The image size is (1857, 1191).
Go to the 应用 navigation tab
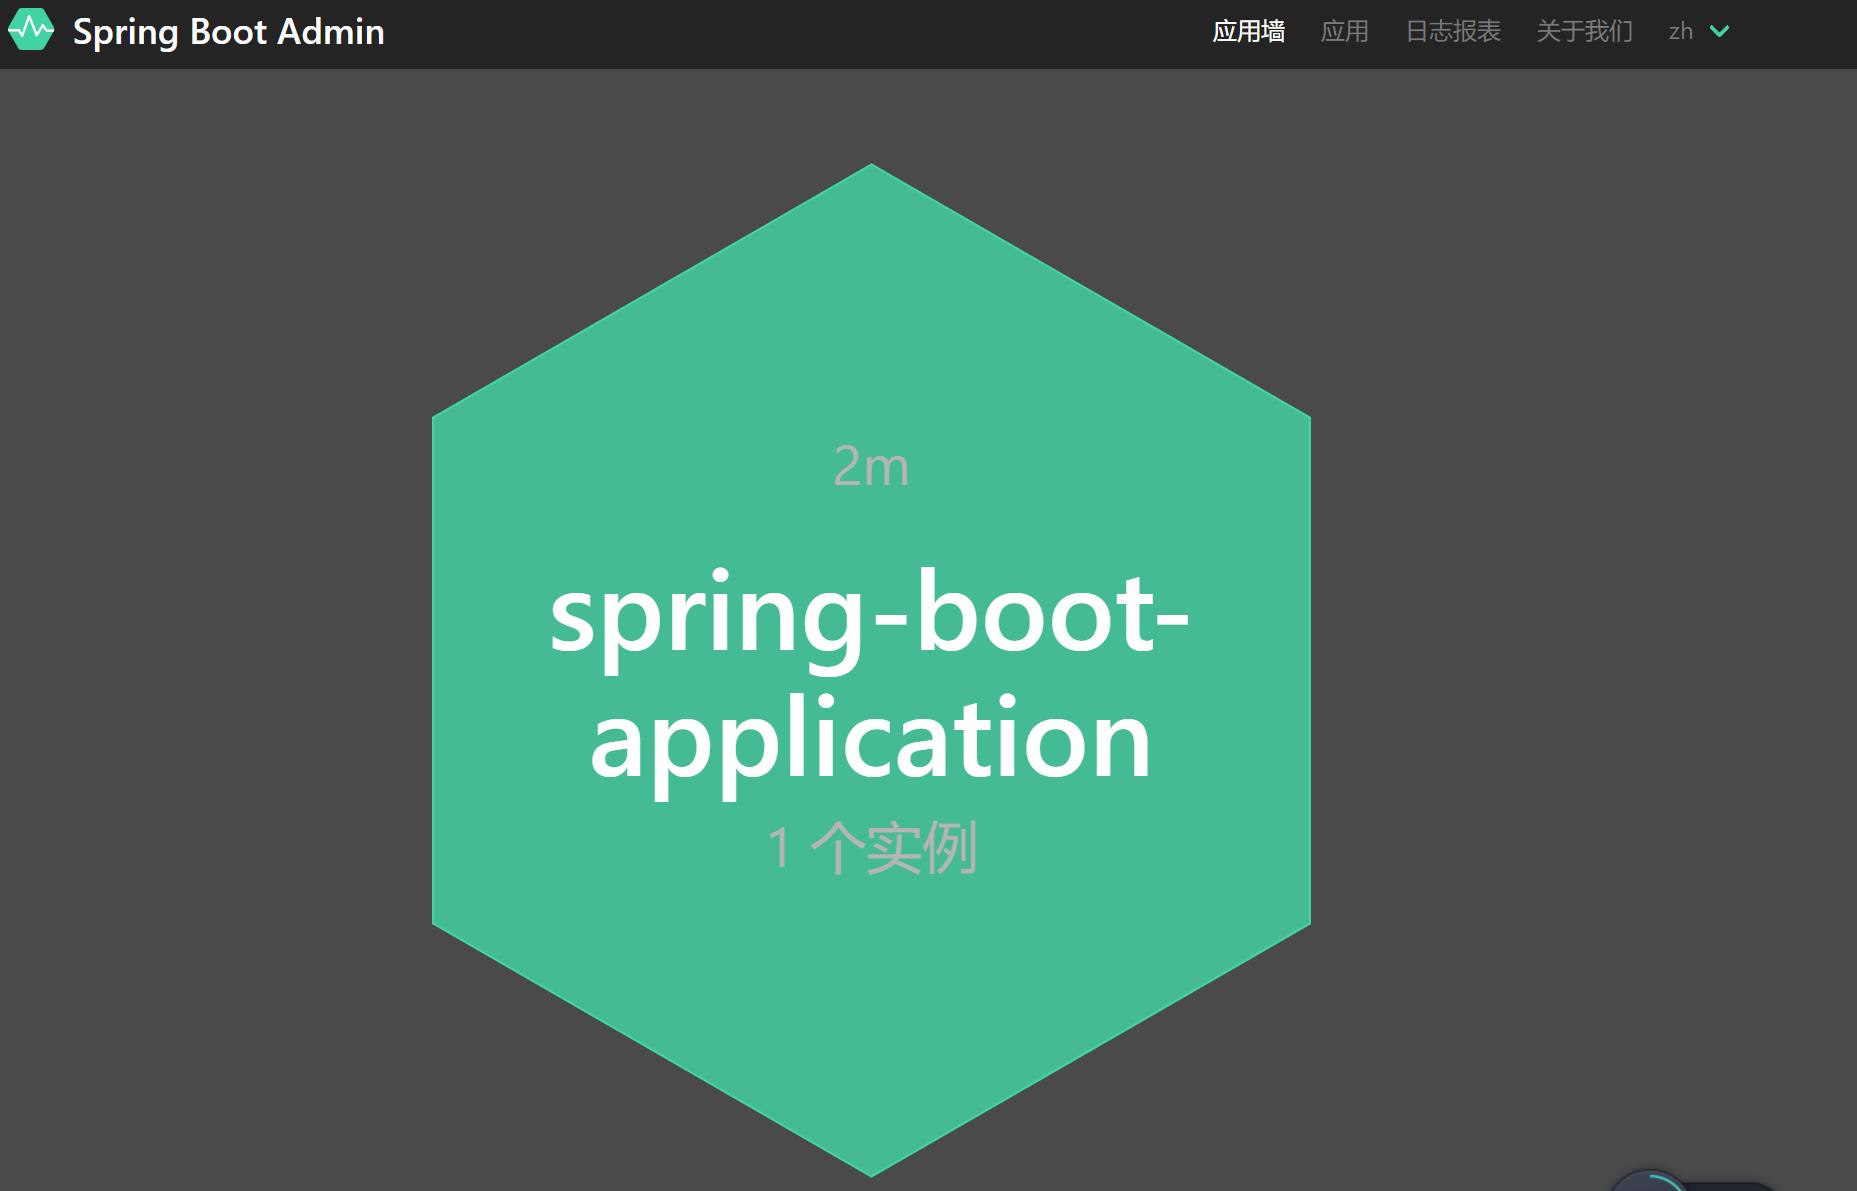(x=1344, y=32)
